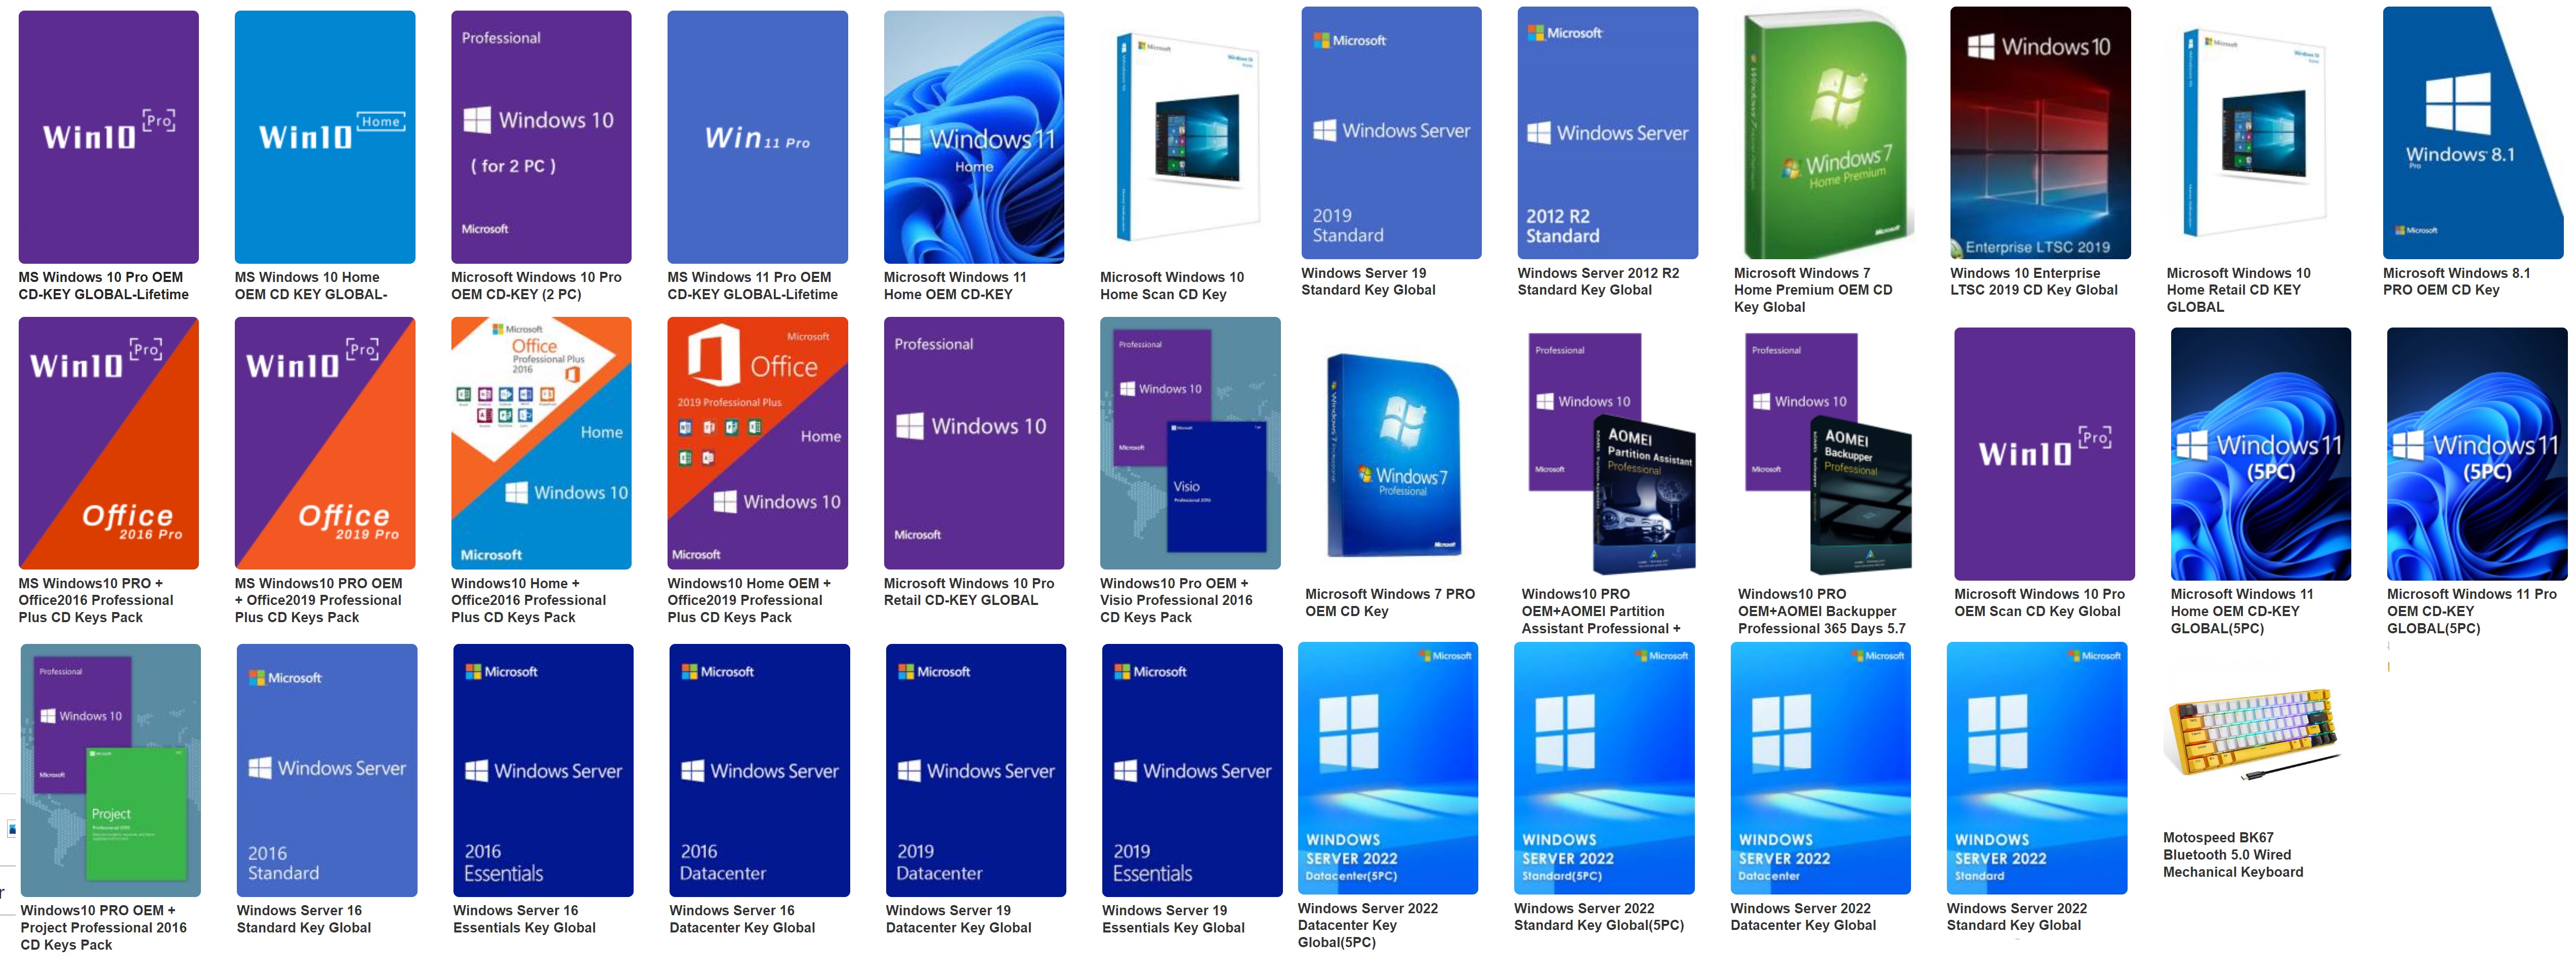Click the Windows10 PRO + Project 2016 thumbnail
The width and height of the screenshot is (2576, 976).
click(x=110, y=770)
